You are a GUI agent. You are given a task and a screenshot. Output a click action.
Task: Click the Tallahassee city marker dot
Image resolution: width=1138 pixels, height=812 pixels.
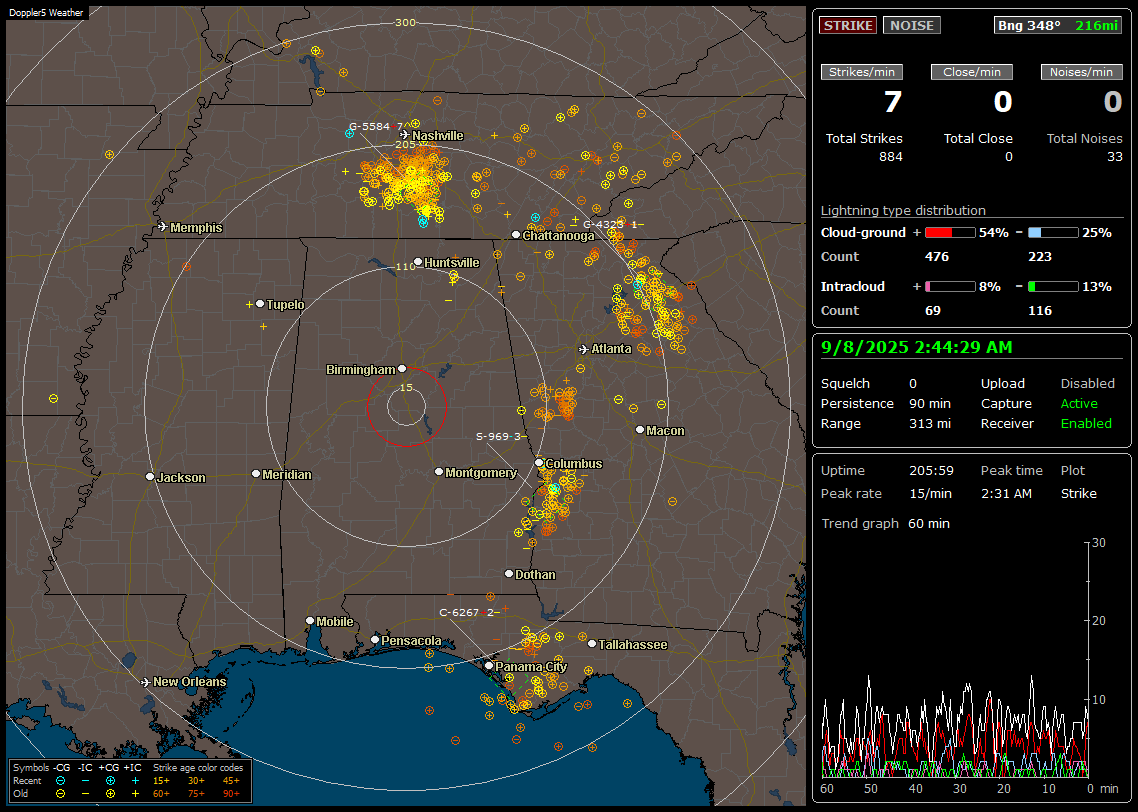click(592, 644)
